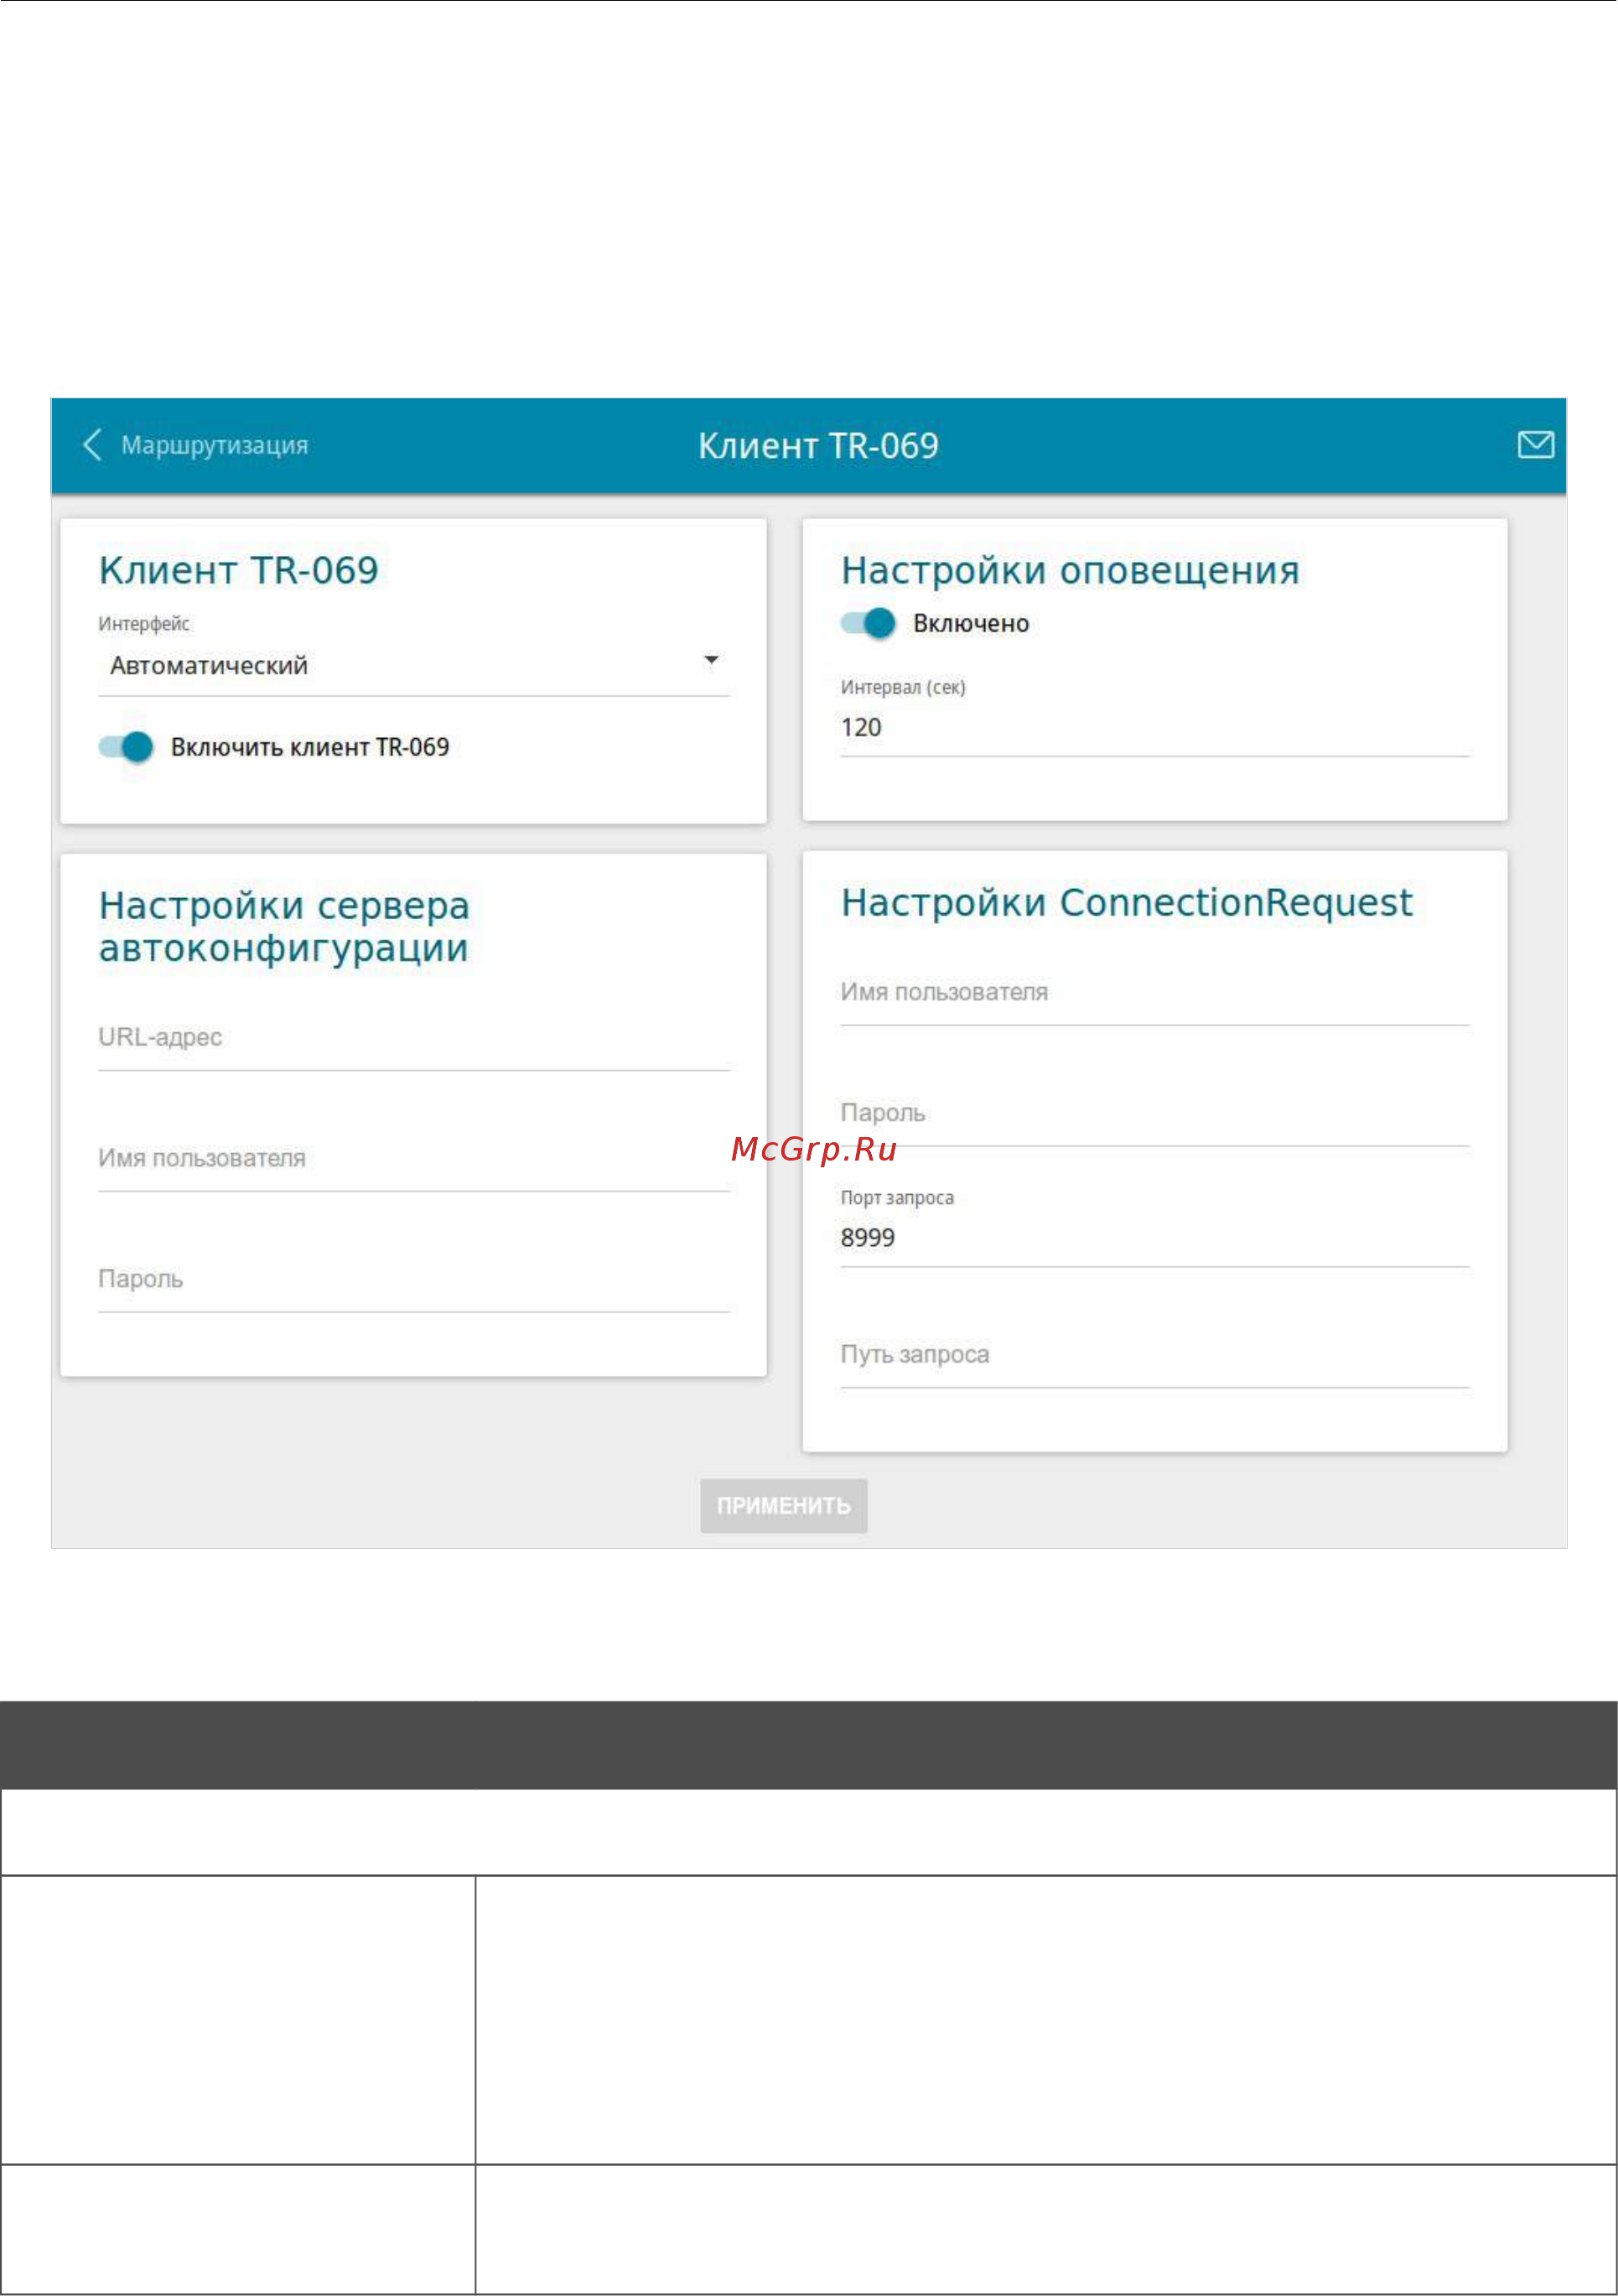Click Имя пользователя field in autoconfiguration server settings
Screen dimensions: 1618x2296
pyautogui.click(x=414, y=1160)
